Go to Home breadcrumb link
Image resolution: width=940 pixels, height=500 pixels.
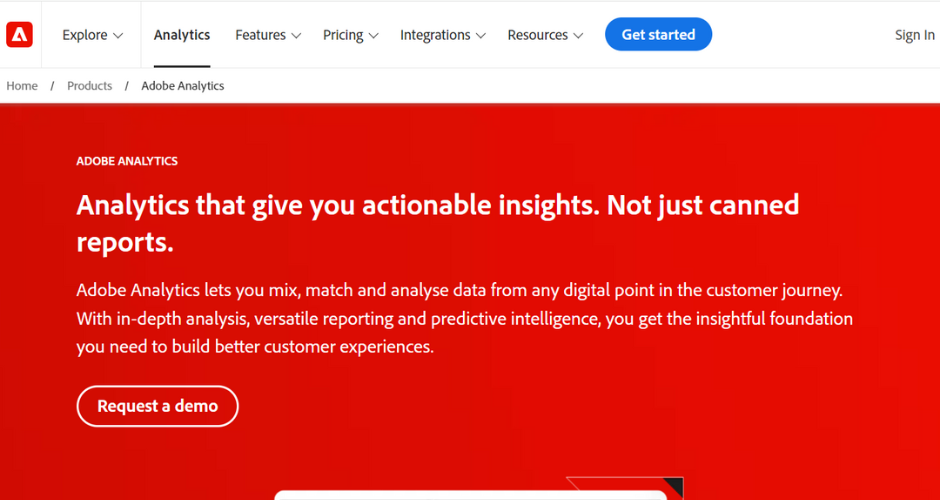[x=22, y=86]
